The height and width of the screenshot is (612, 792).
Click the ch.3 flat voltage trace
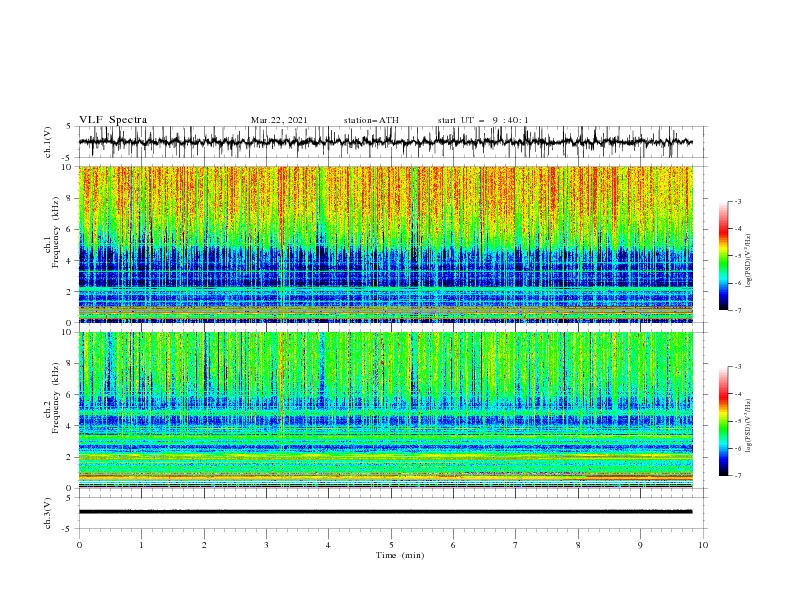[x=385, y=512]
